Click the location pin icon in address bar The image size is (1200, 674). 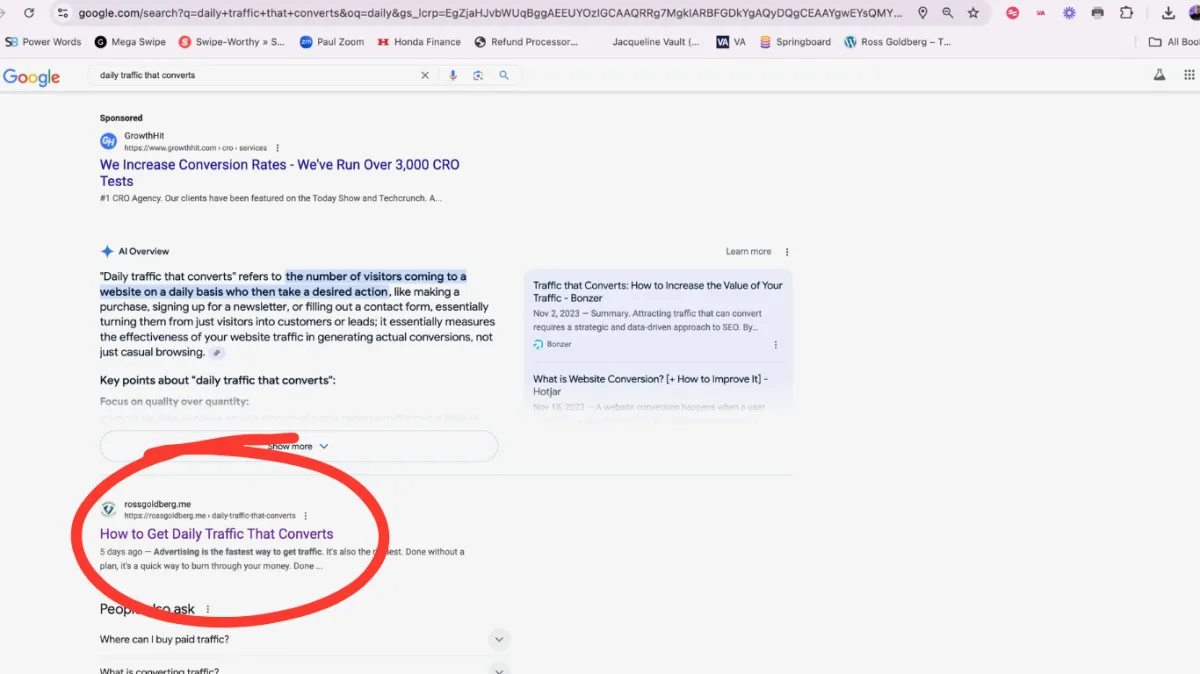[922, 13]
